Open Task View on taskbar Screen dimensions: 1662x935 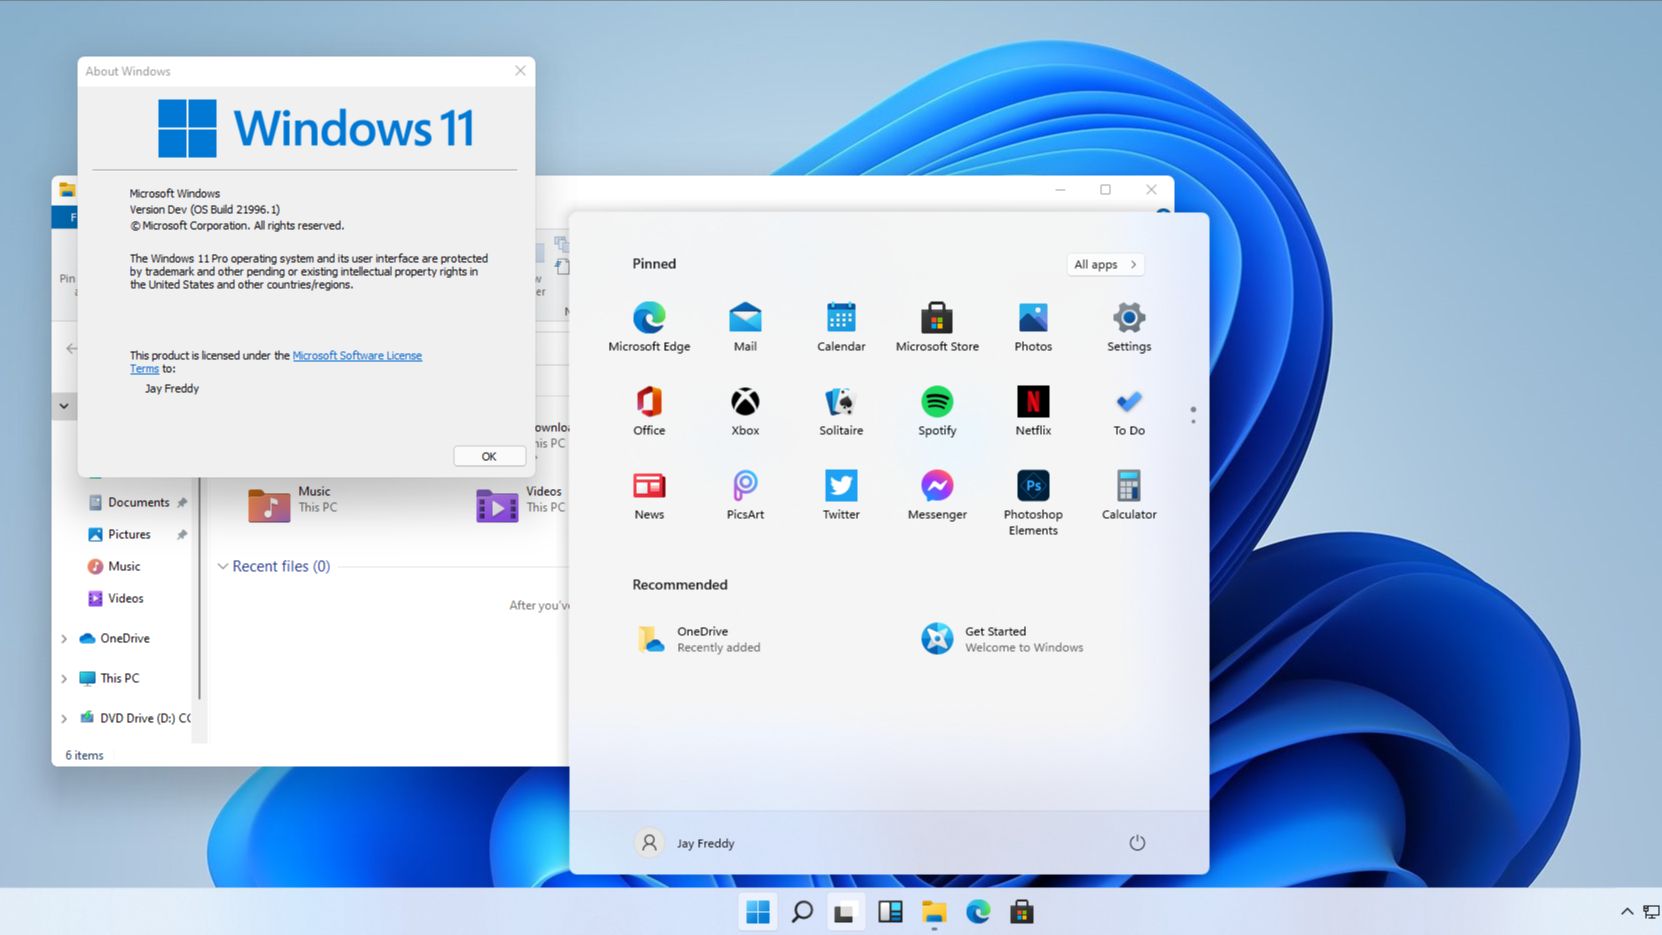845,912
